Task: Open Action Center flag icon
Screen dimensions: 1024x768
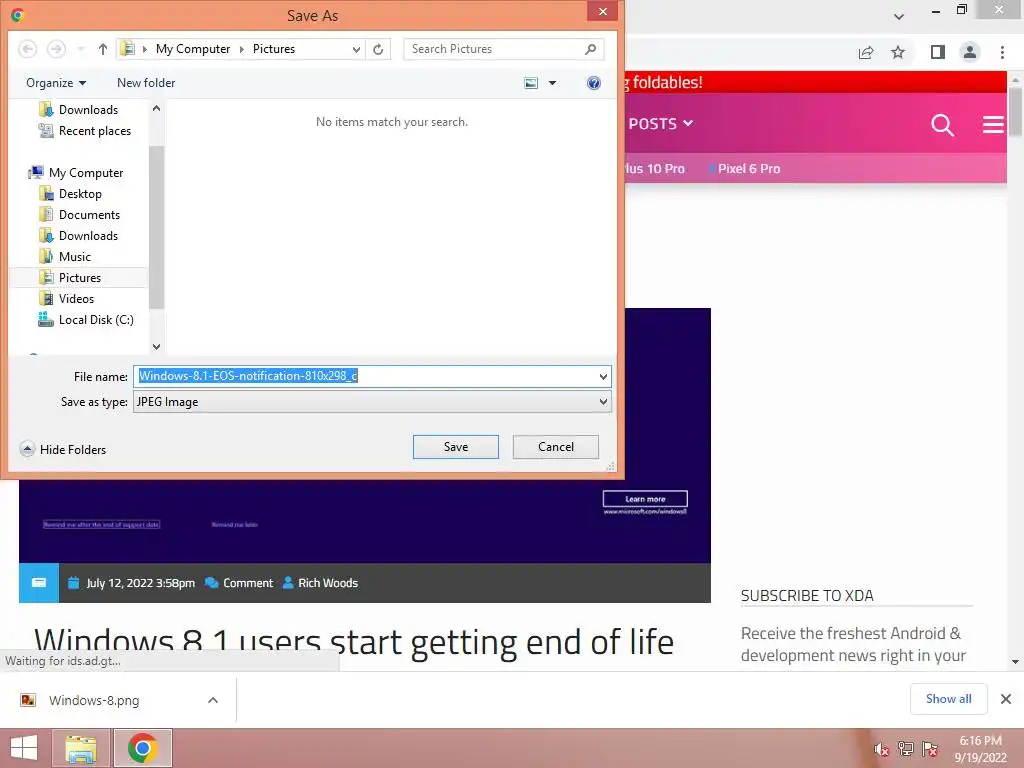Action: [930, 749]
